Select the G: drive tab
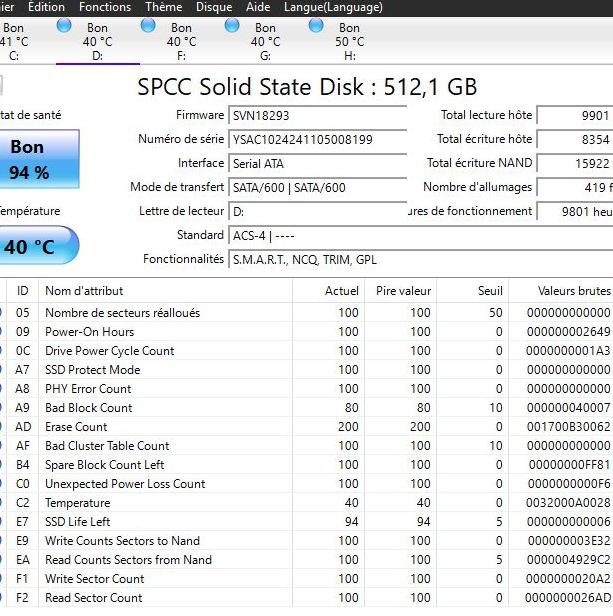The height and width of the screenshot is (616, 613). (x=266, y=42)
